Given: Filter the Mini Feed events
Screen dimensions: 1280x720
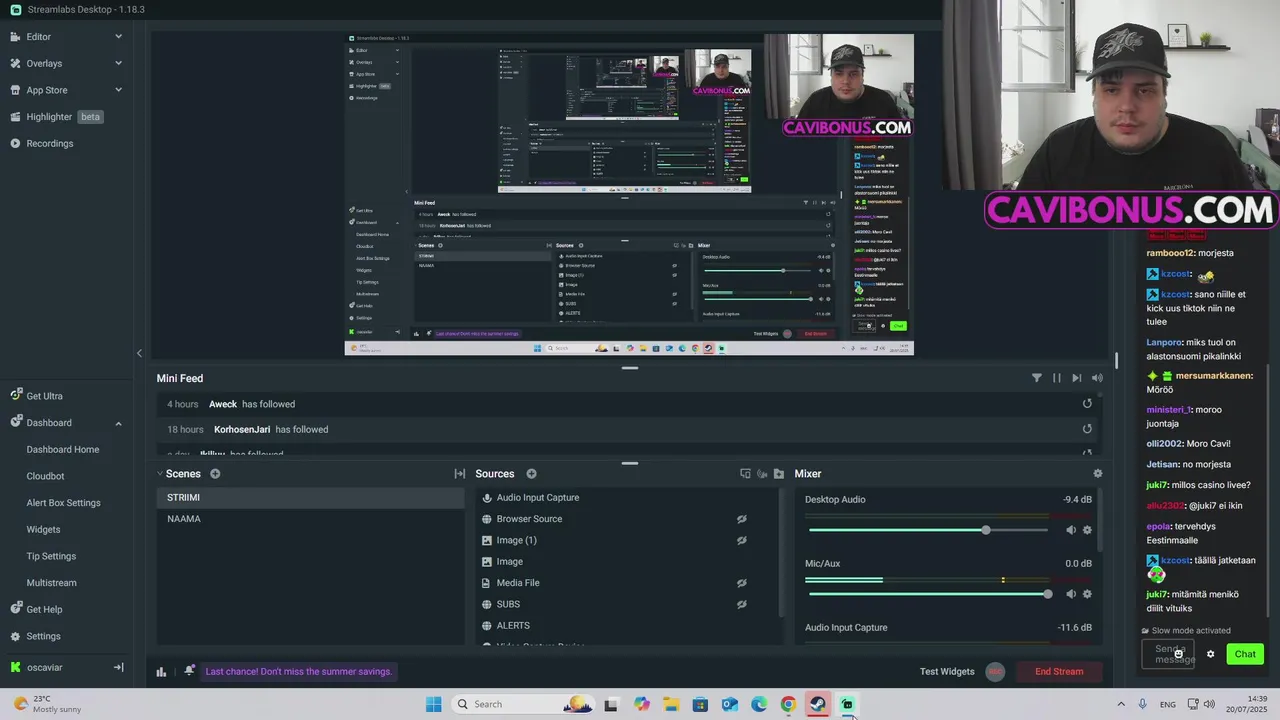Looking at the screenshot, I should [x=1036, y=378].
